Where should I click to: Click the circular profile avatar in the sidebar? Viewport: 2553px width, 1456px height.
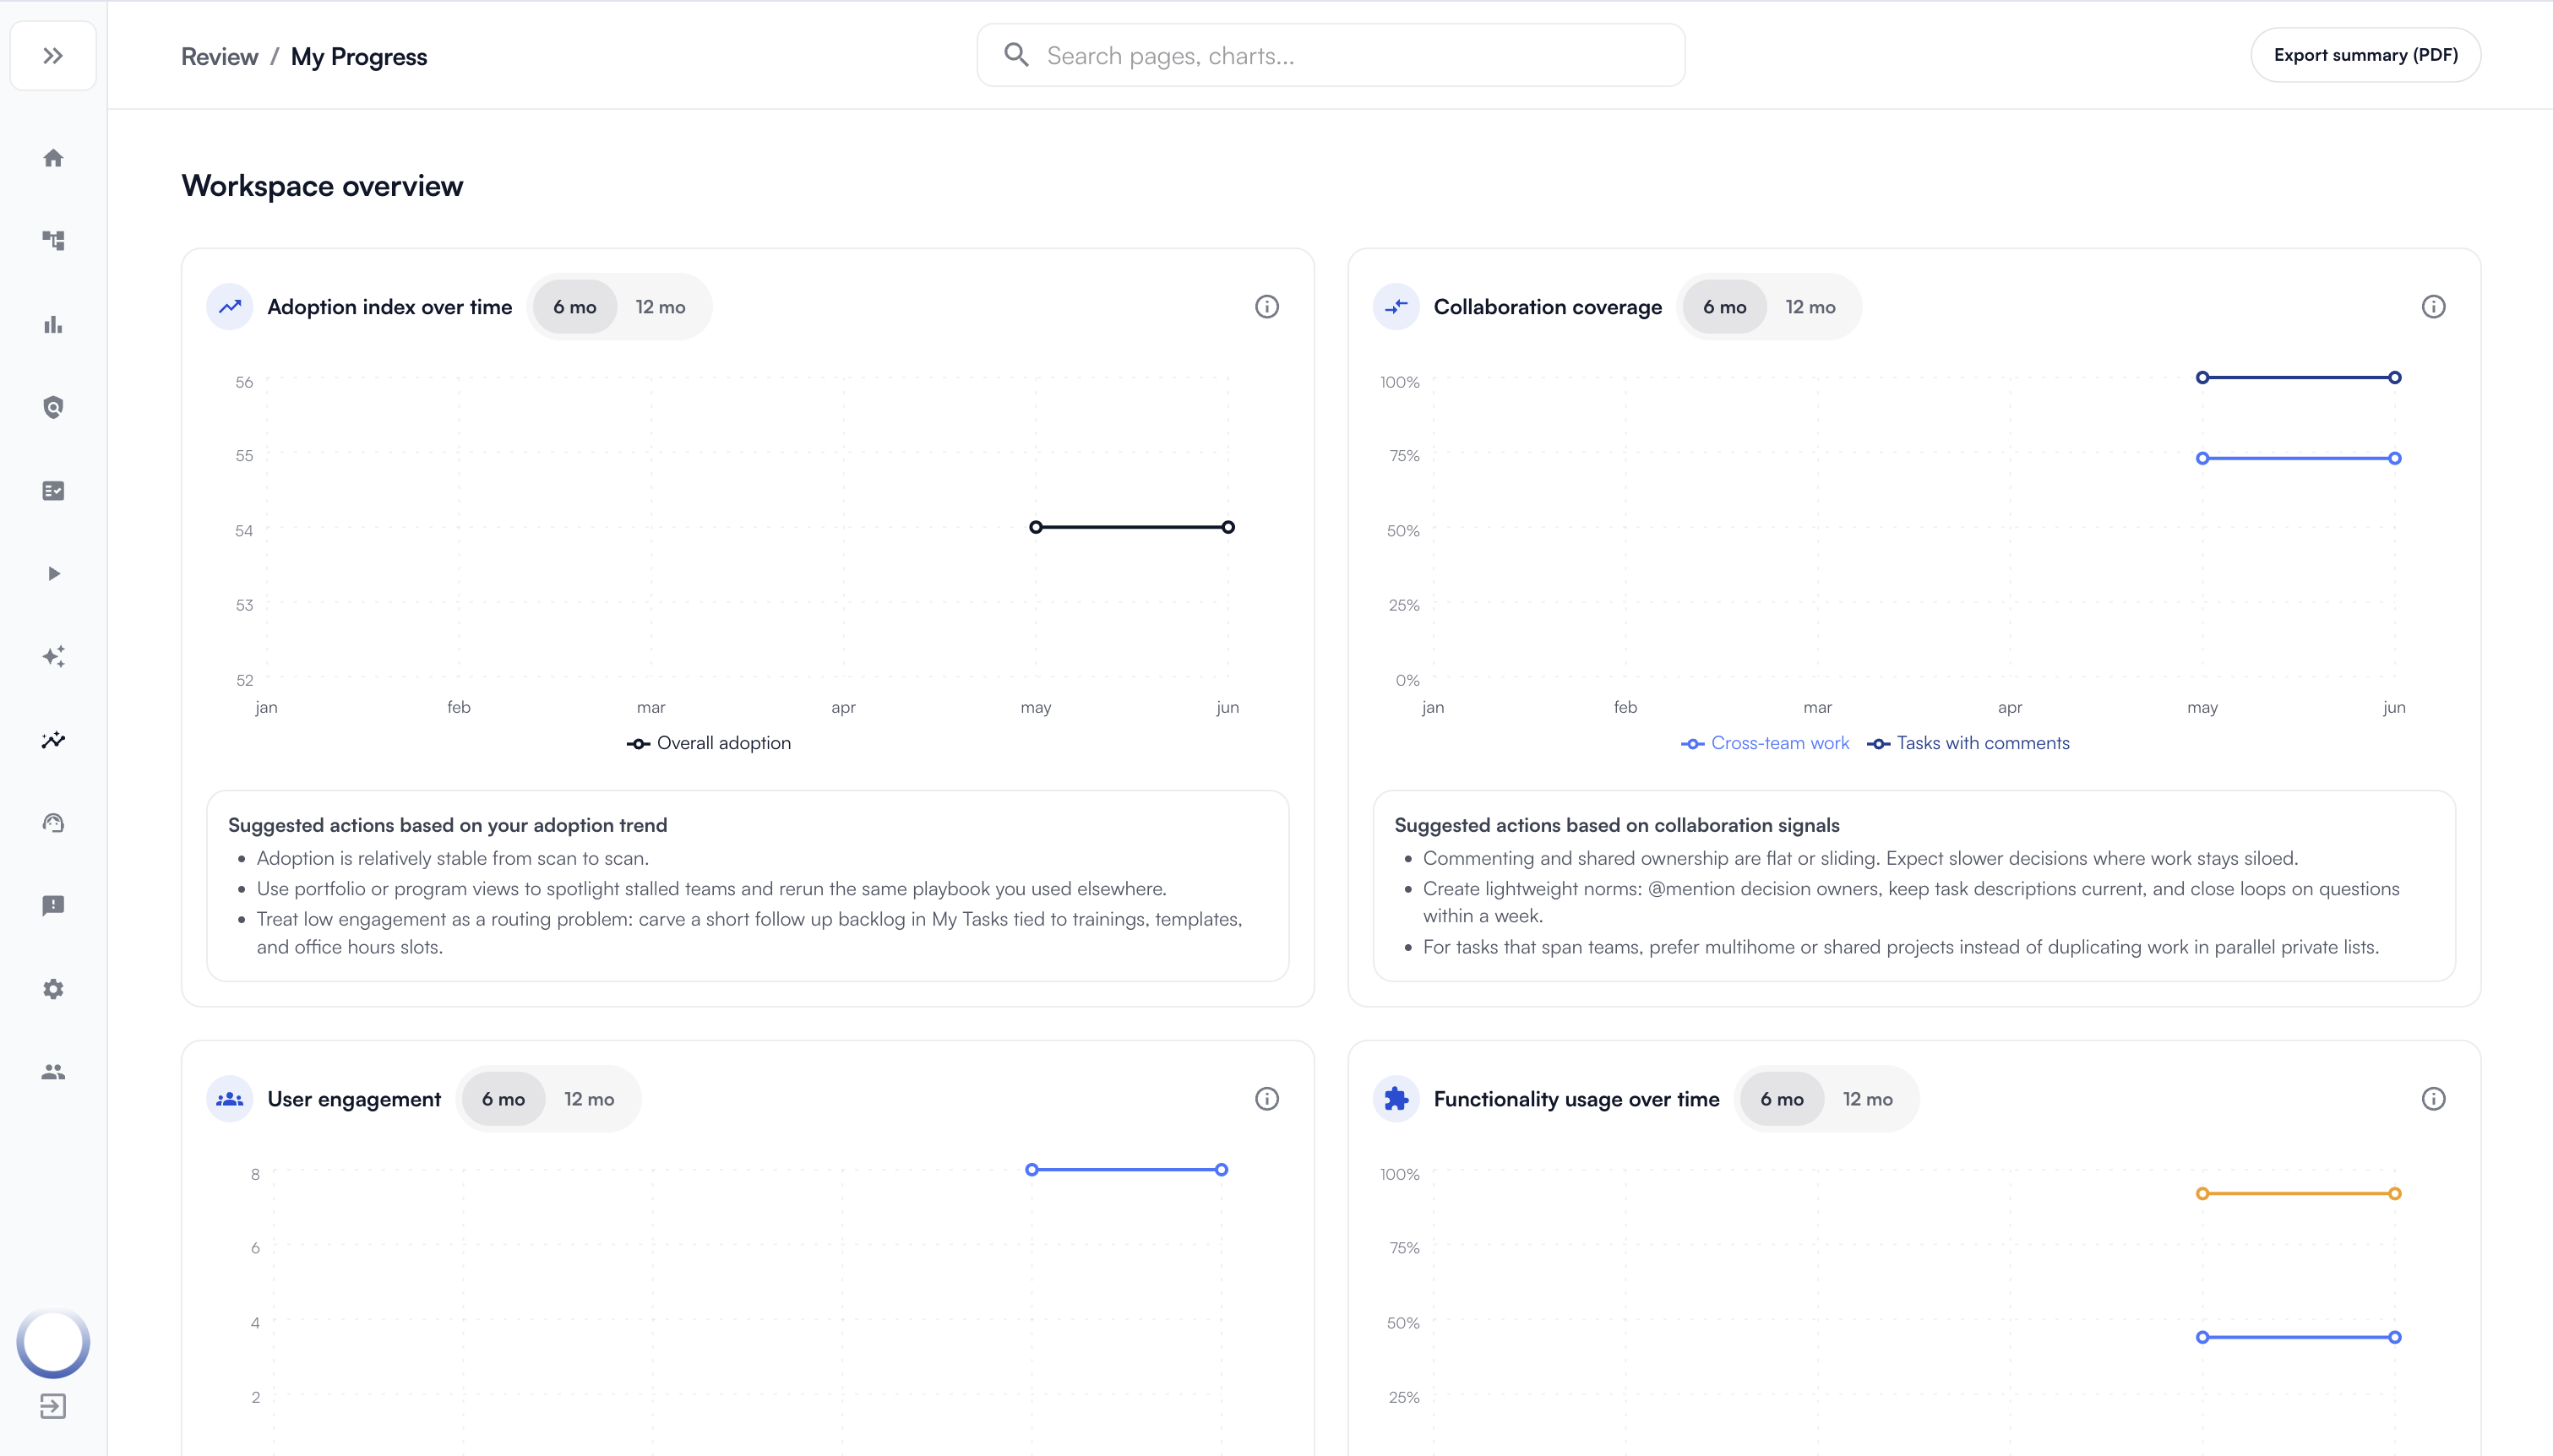pyautogui.click(x=53, y=1342)
